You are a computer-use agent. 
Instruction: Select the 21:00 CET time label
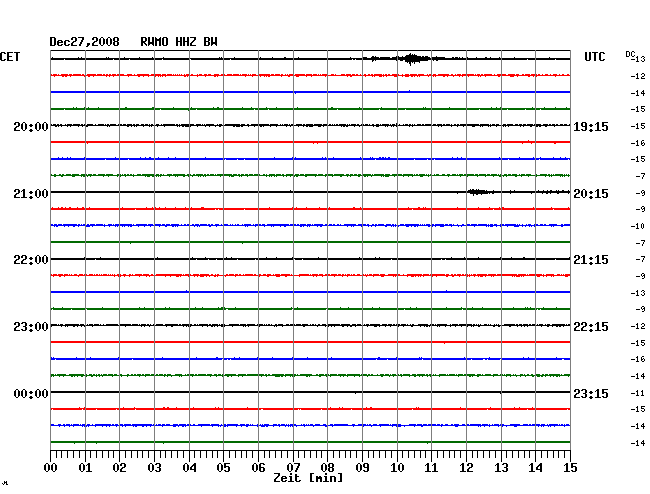[x=31, y=194]
